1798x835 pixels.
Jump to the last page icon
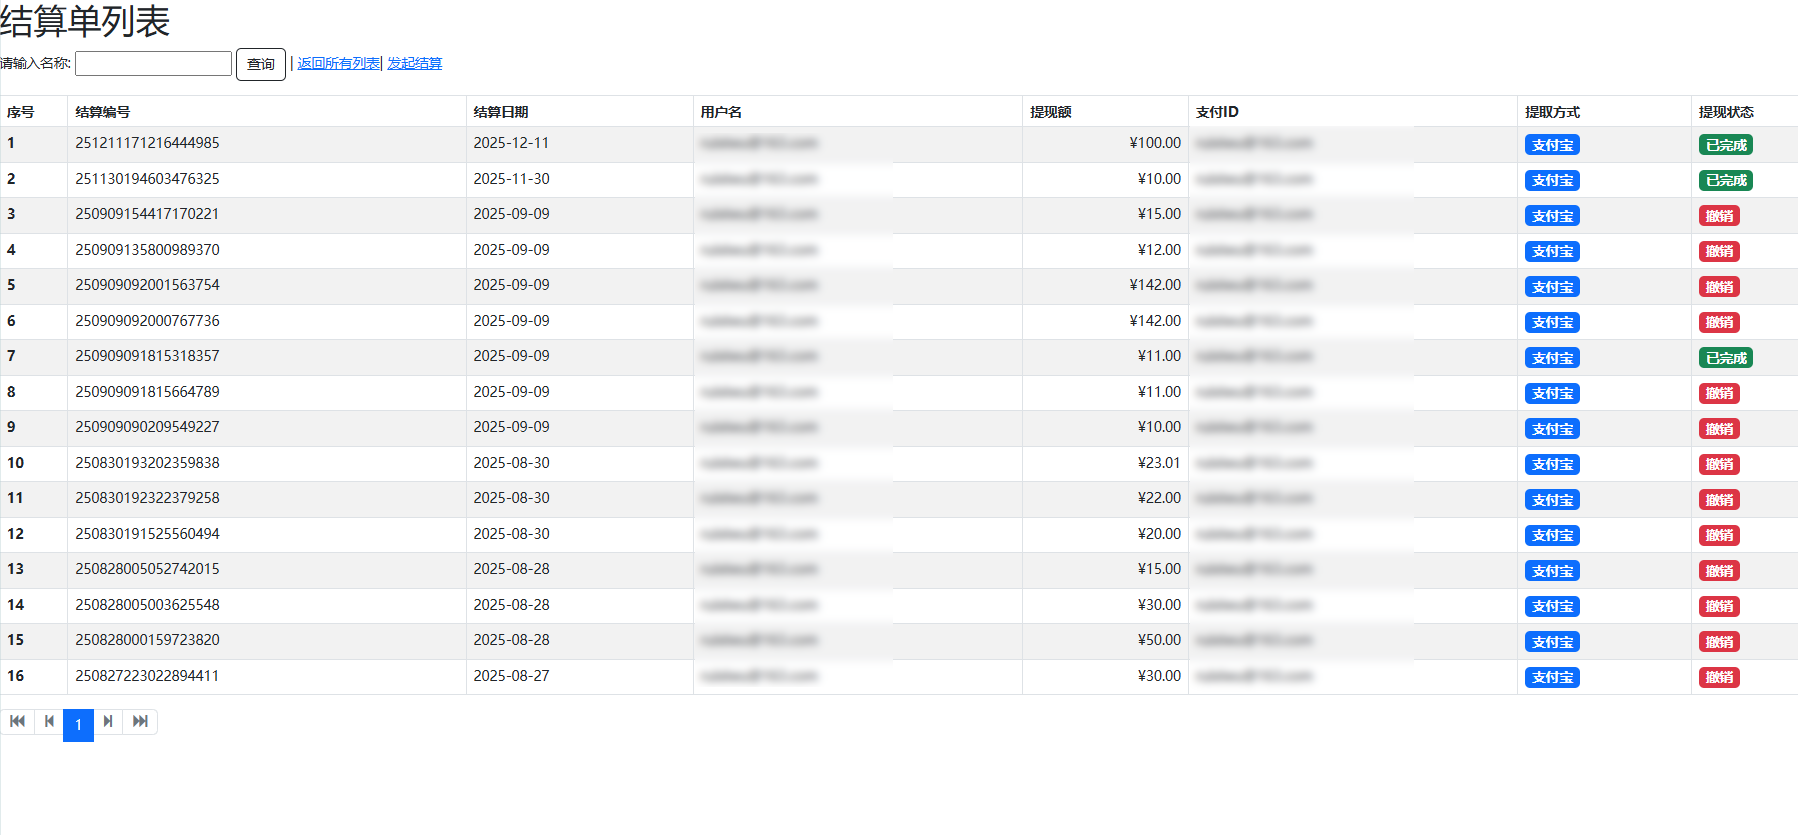tap(140, 721)
